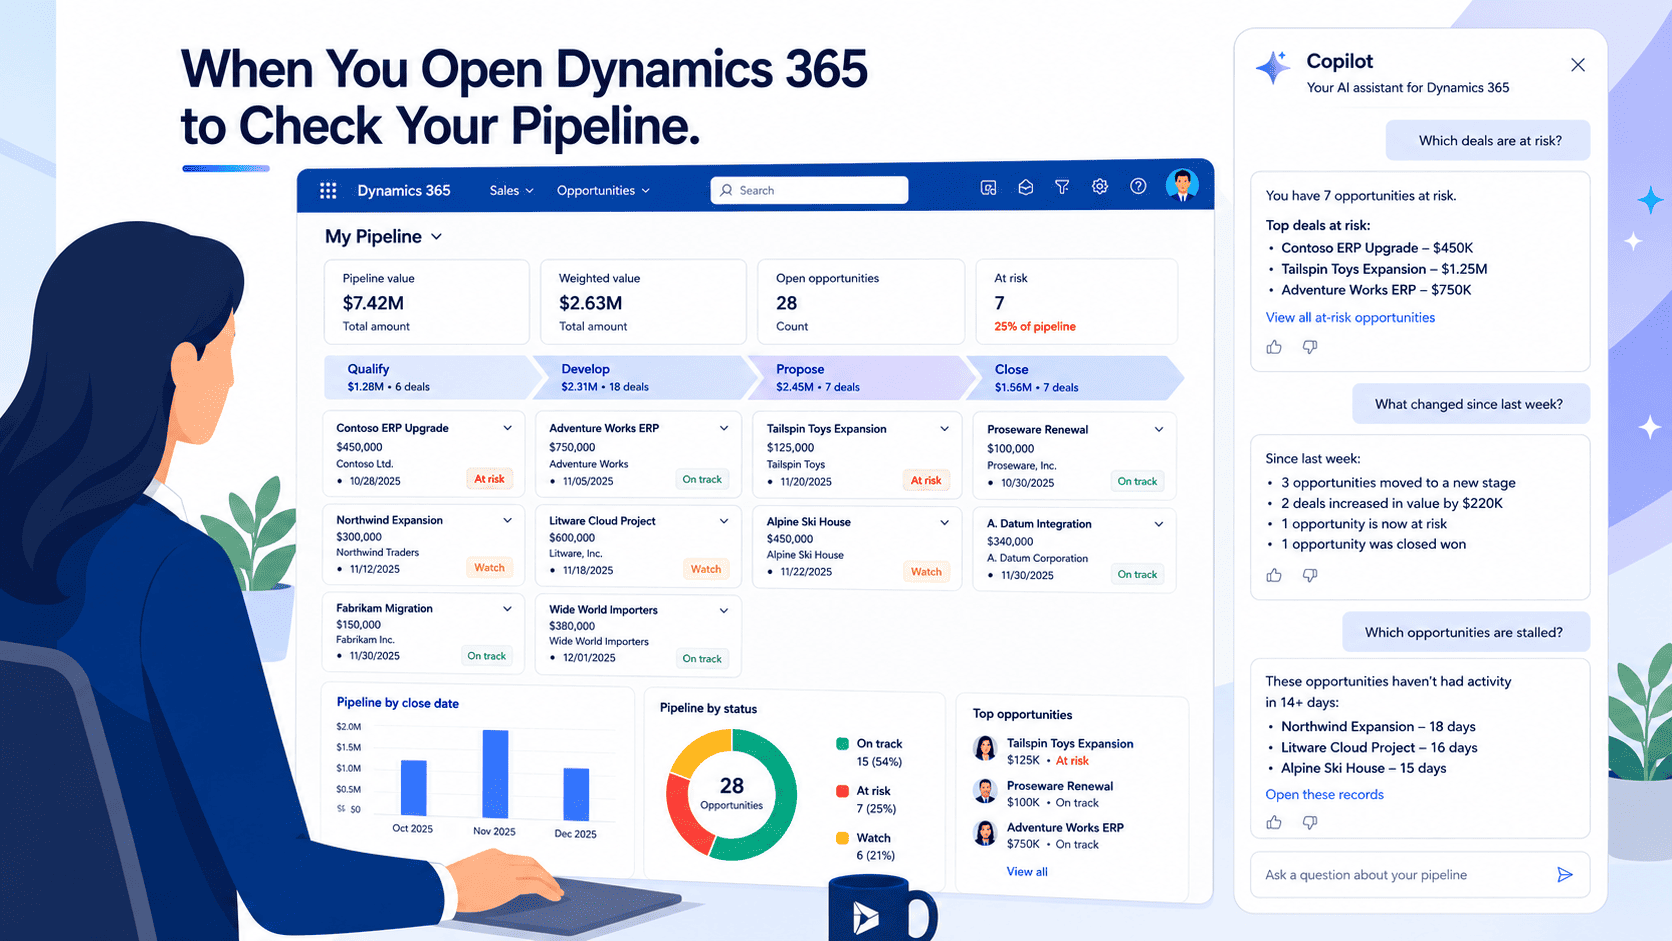Image resolution: width=1672 pixels, height=941 pixels.
Task: Click What changed since last week prompt
Action: pos(1471,404)
